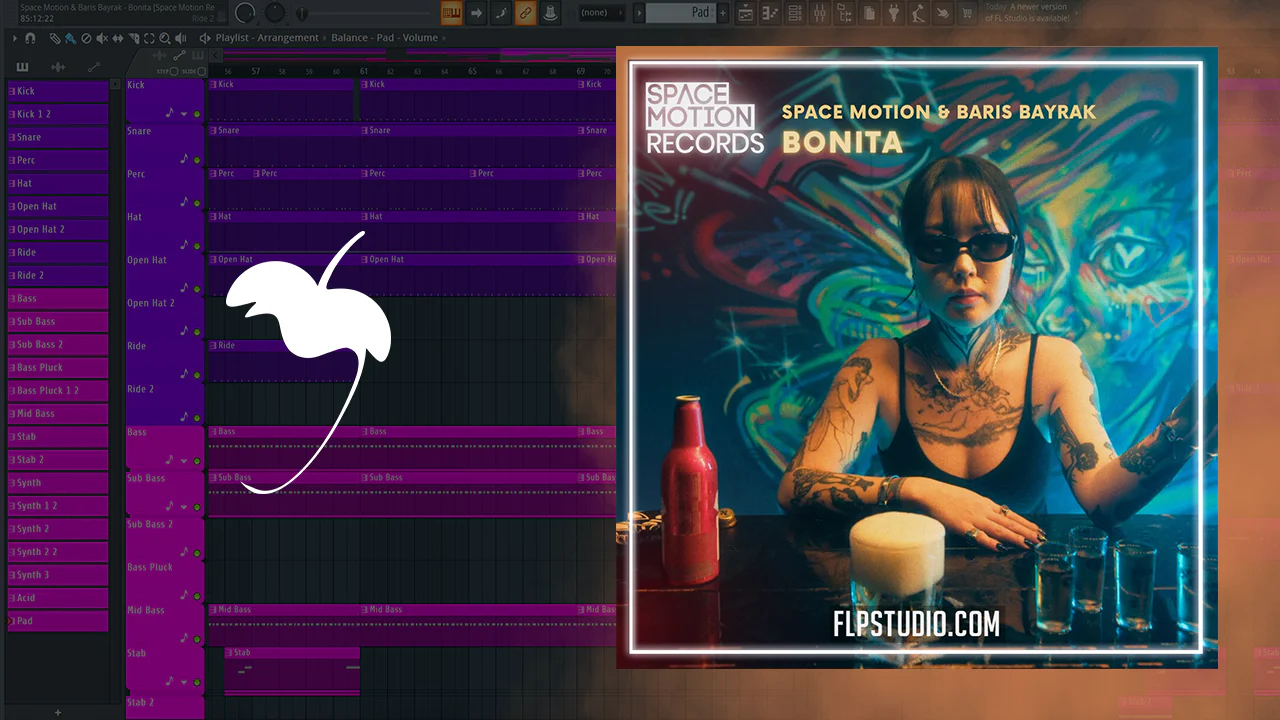The width and height of the screenshot is (1280, 720).
Task: Click the touch controllers hand icon
Action: [943, 13]
